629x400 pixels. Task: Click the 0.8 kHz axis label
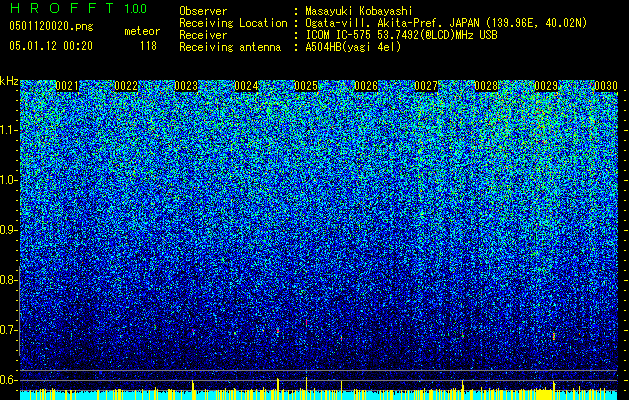click(x=8, y=280)
